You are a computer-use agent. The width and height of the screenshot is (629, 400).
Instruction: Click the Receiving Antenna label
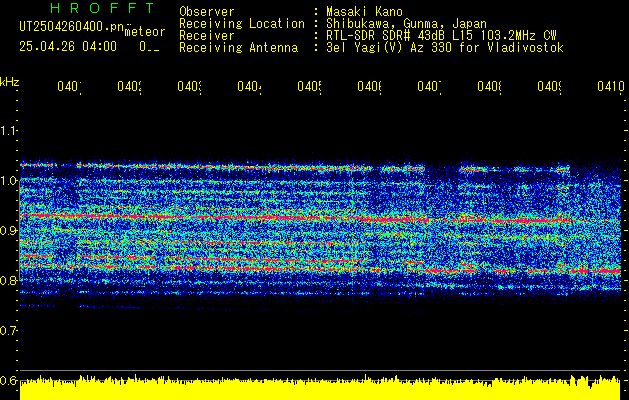(x=238, y=48)
